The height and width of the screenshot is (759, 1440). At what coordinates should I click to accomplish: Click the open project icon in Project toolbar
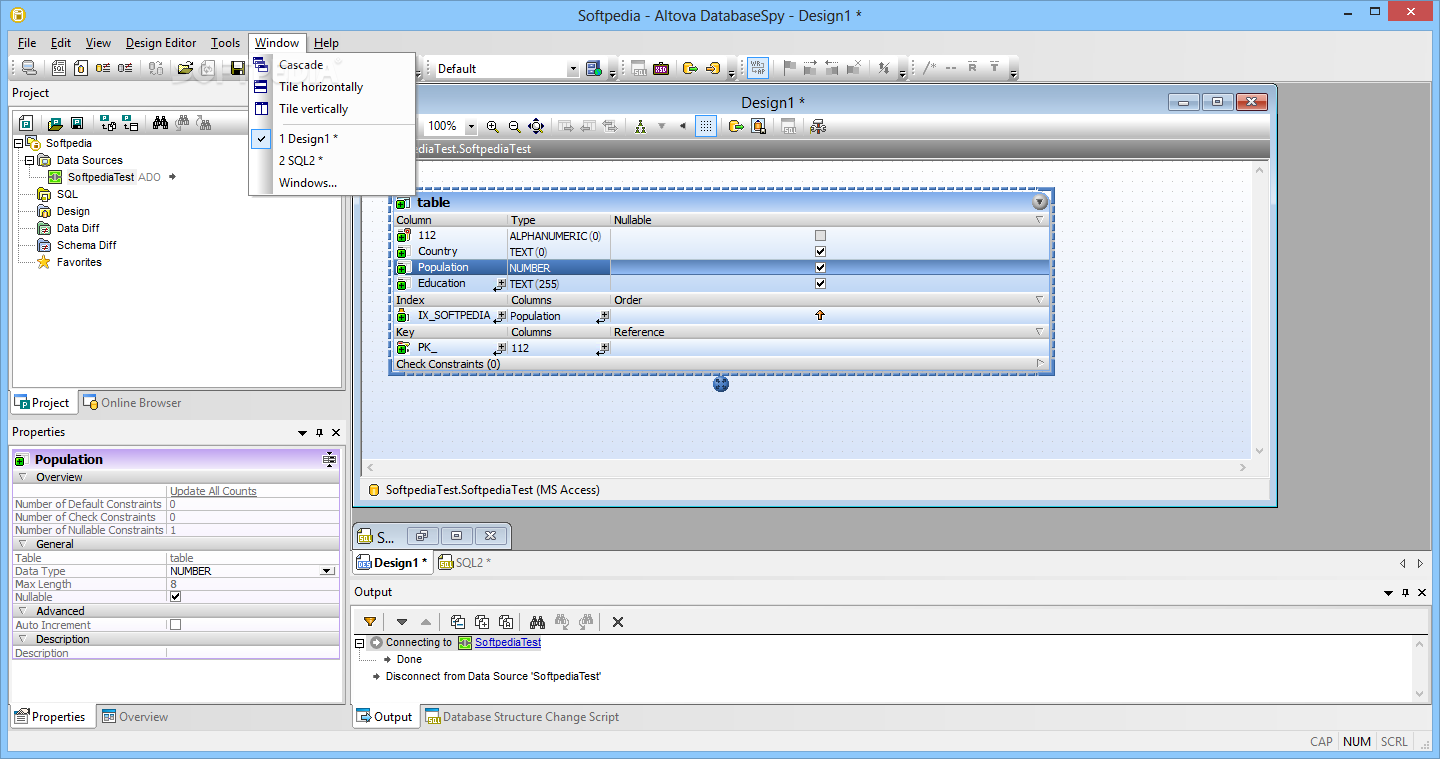pos(55,123)
